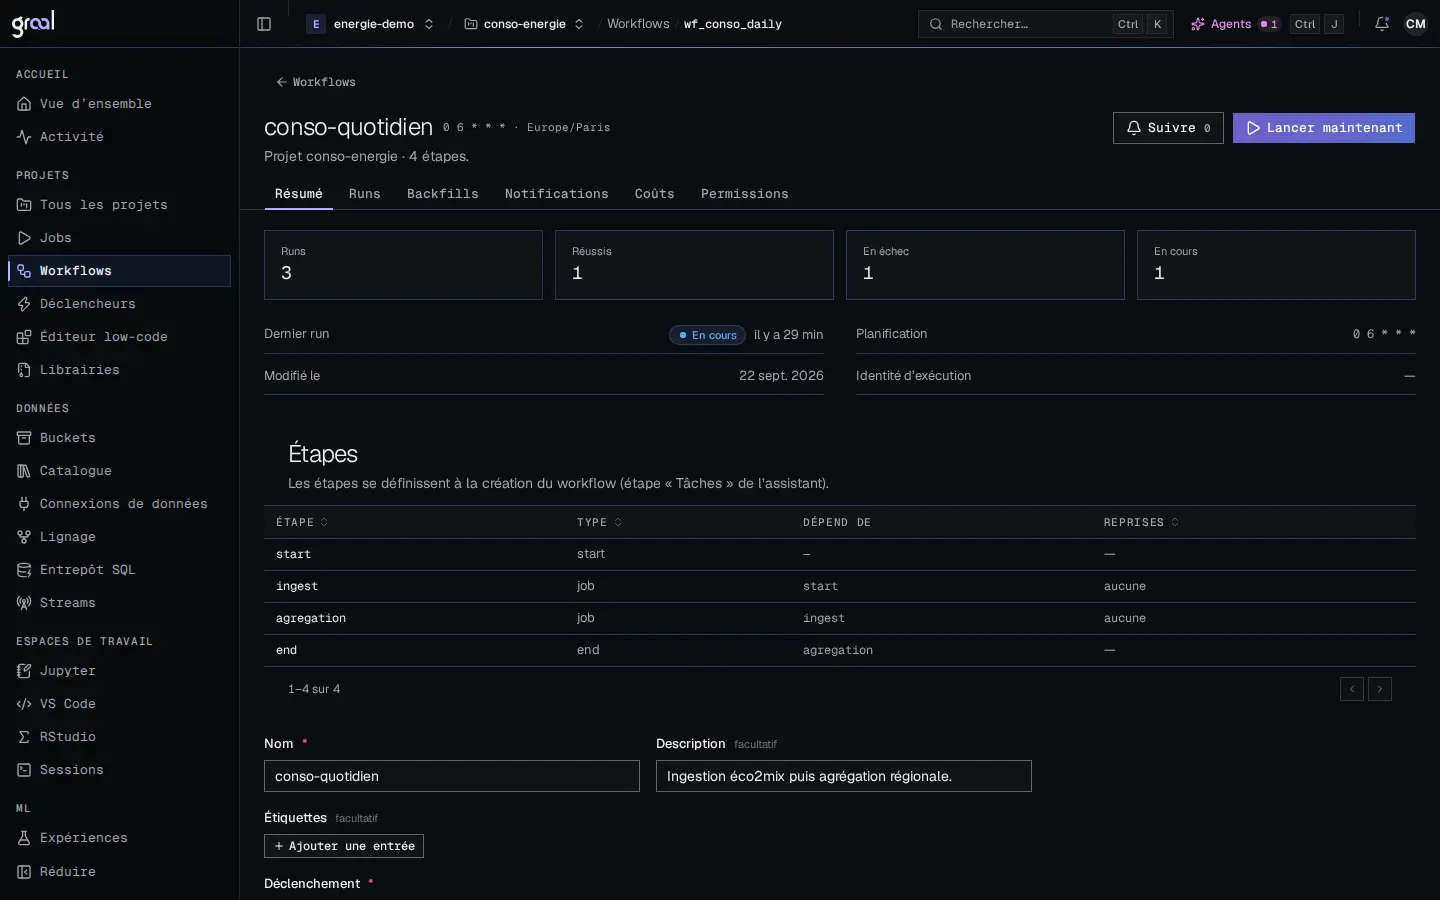
Task: Go back to Workflows link
Action: point(316,82)
